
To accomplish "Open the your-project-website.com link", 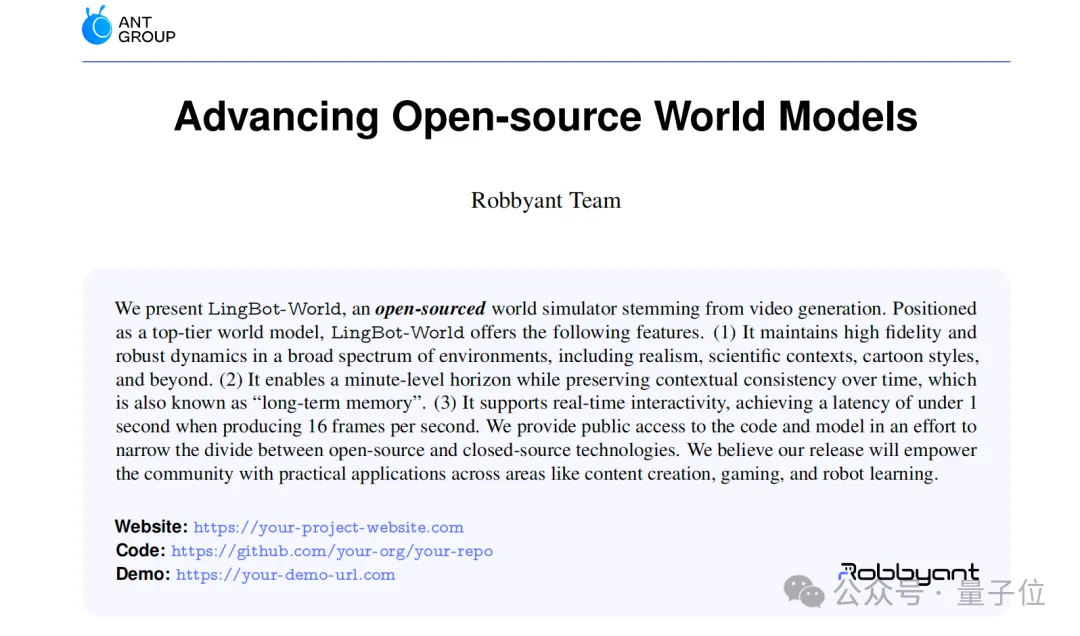I will coord(328,527).
